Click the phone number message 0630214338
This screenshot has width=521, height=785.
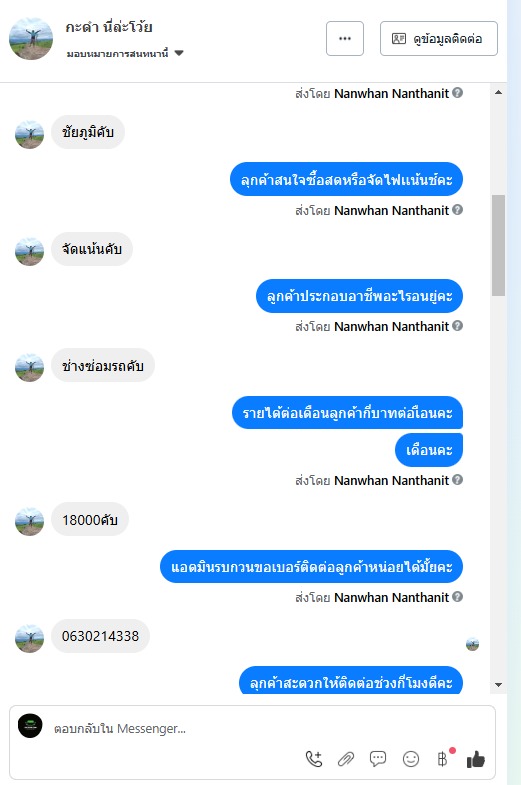tap(100, 636)
